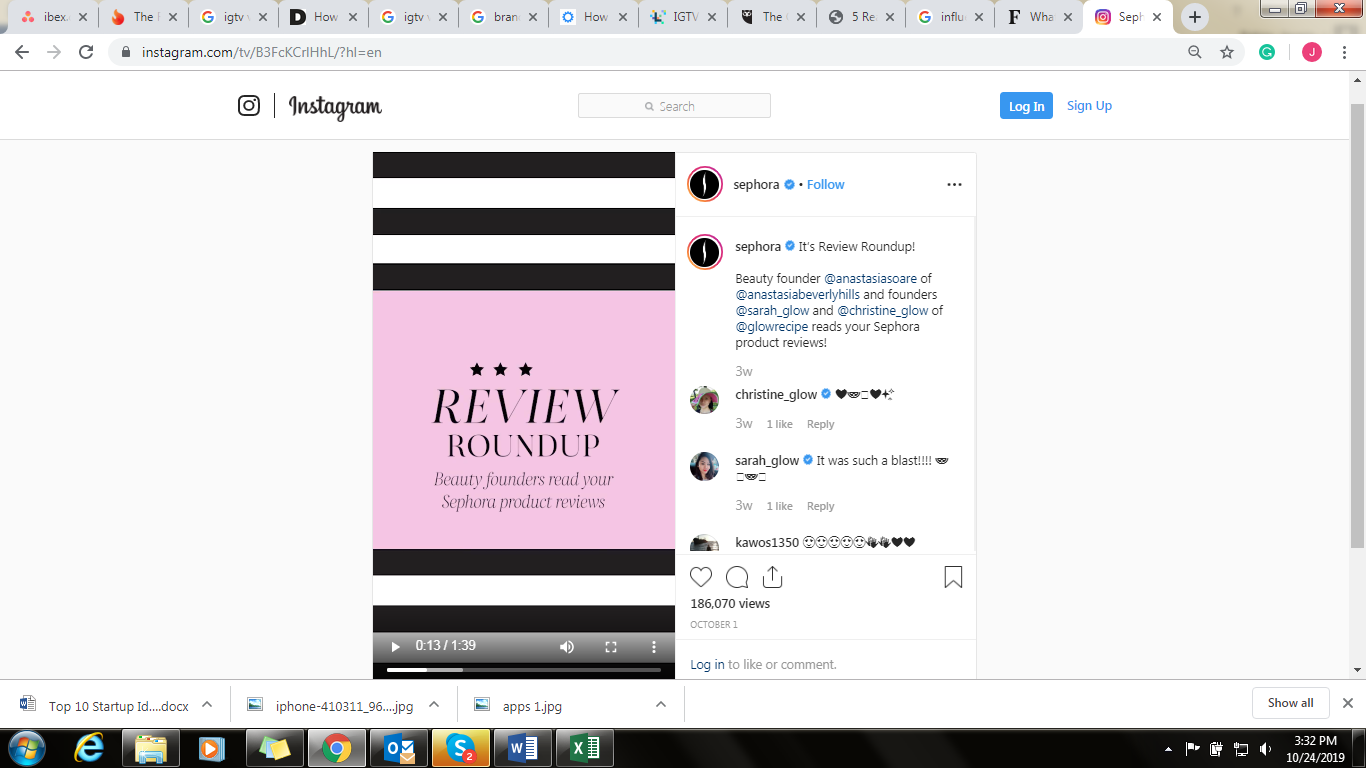
Task: Enter fullscreen on the video player
Action: pos(611,647)
